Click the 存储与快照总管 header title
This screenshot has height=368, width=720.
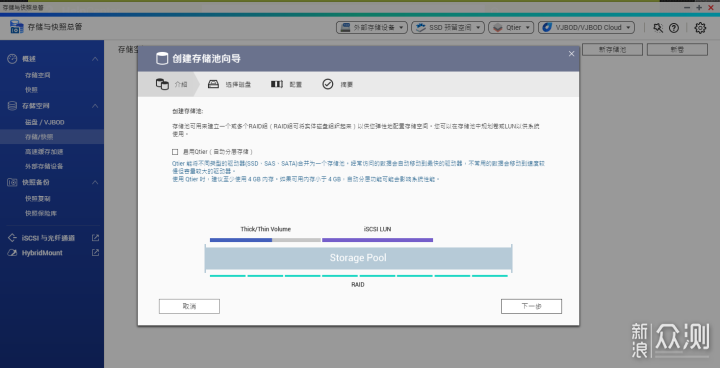[55, 27]
